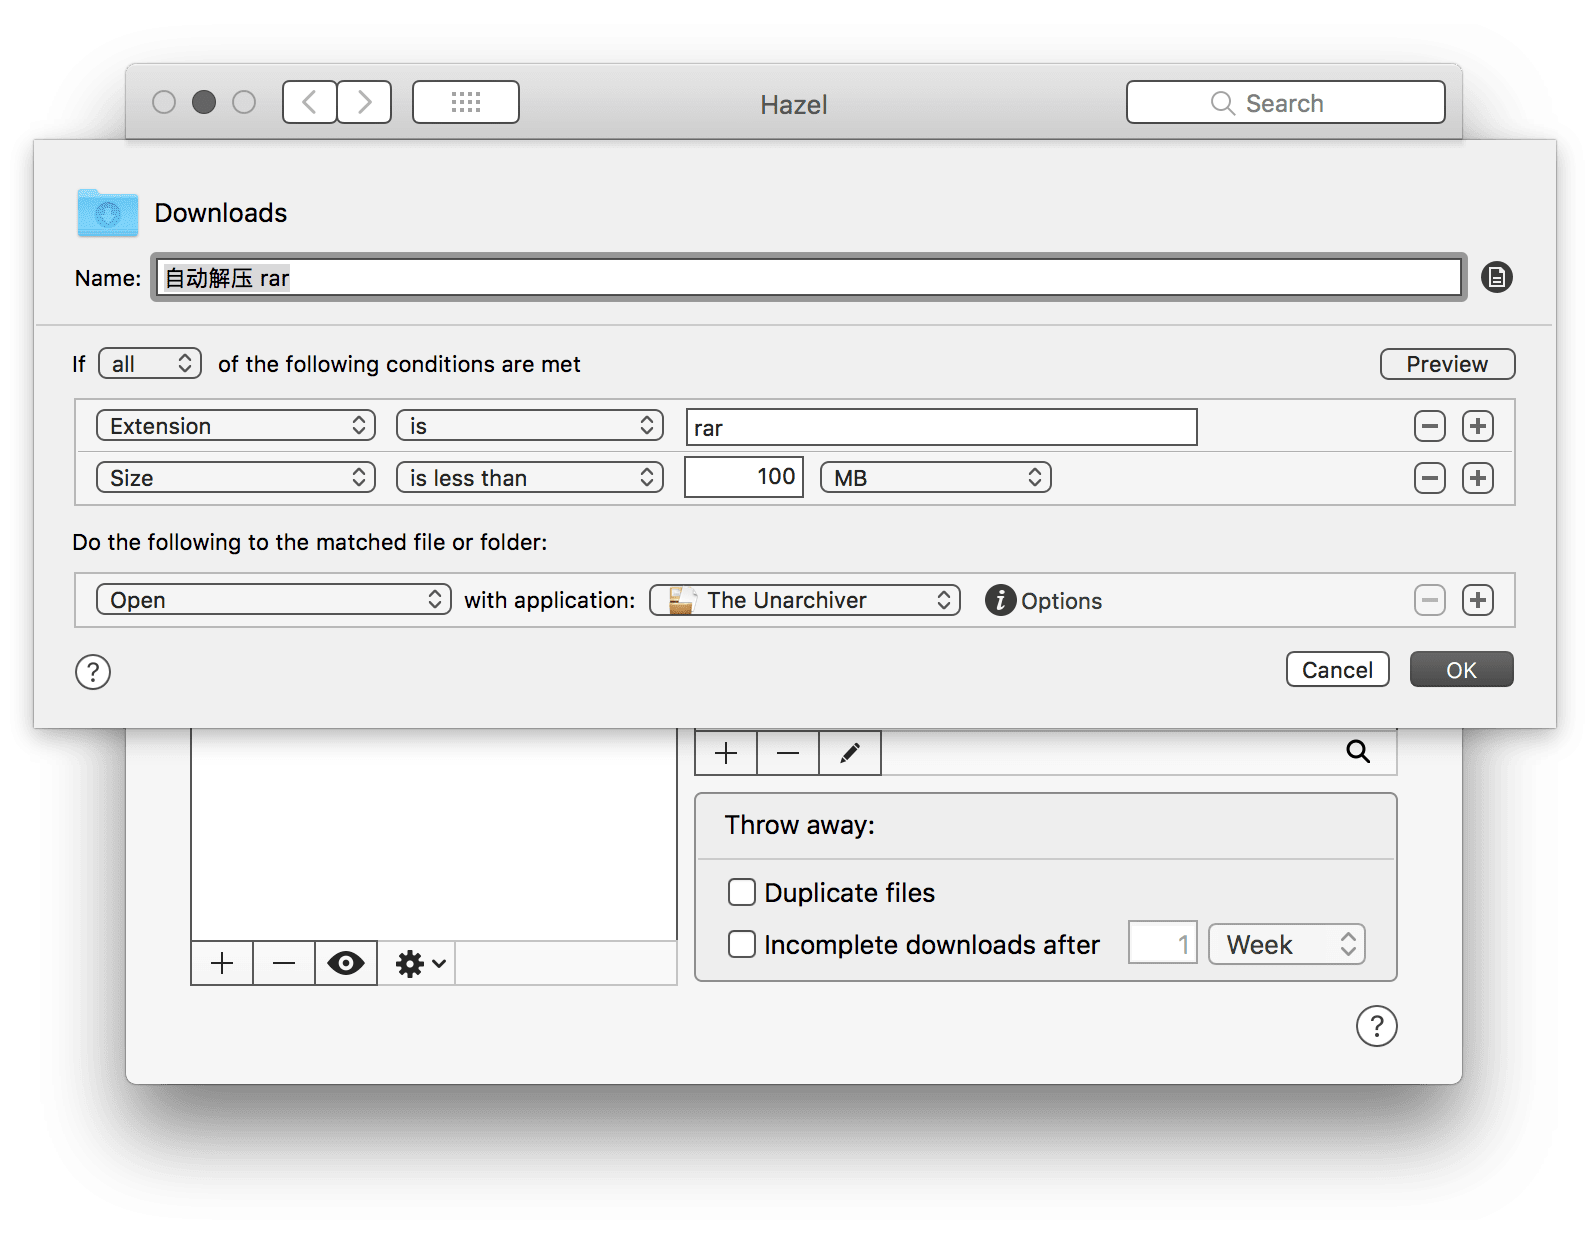Add a condition after the Size row
This screenshot has width=1590, height=1244.
[1477, 478]
